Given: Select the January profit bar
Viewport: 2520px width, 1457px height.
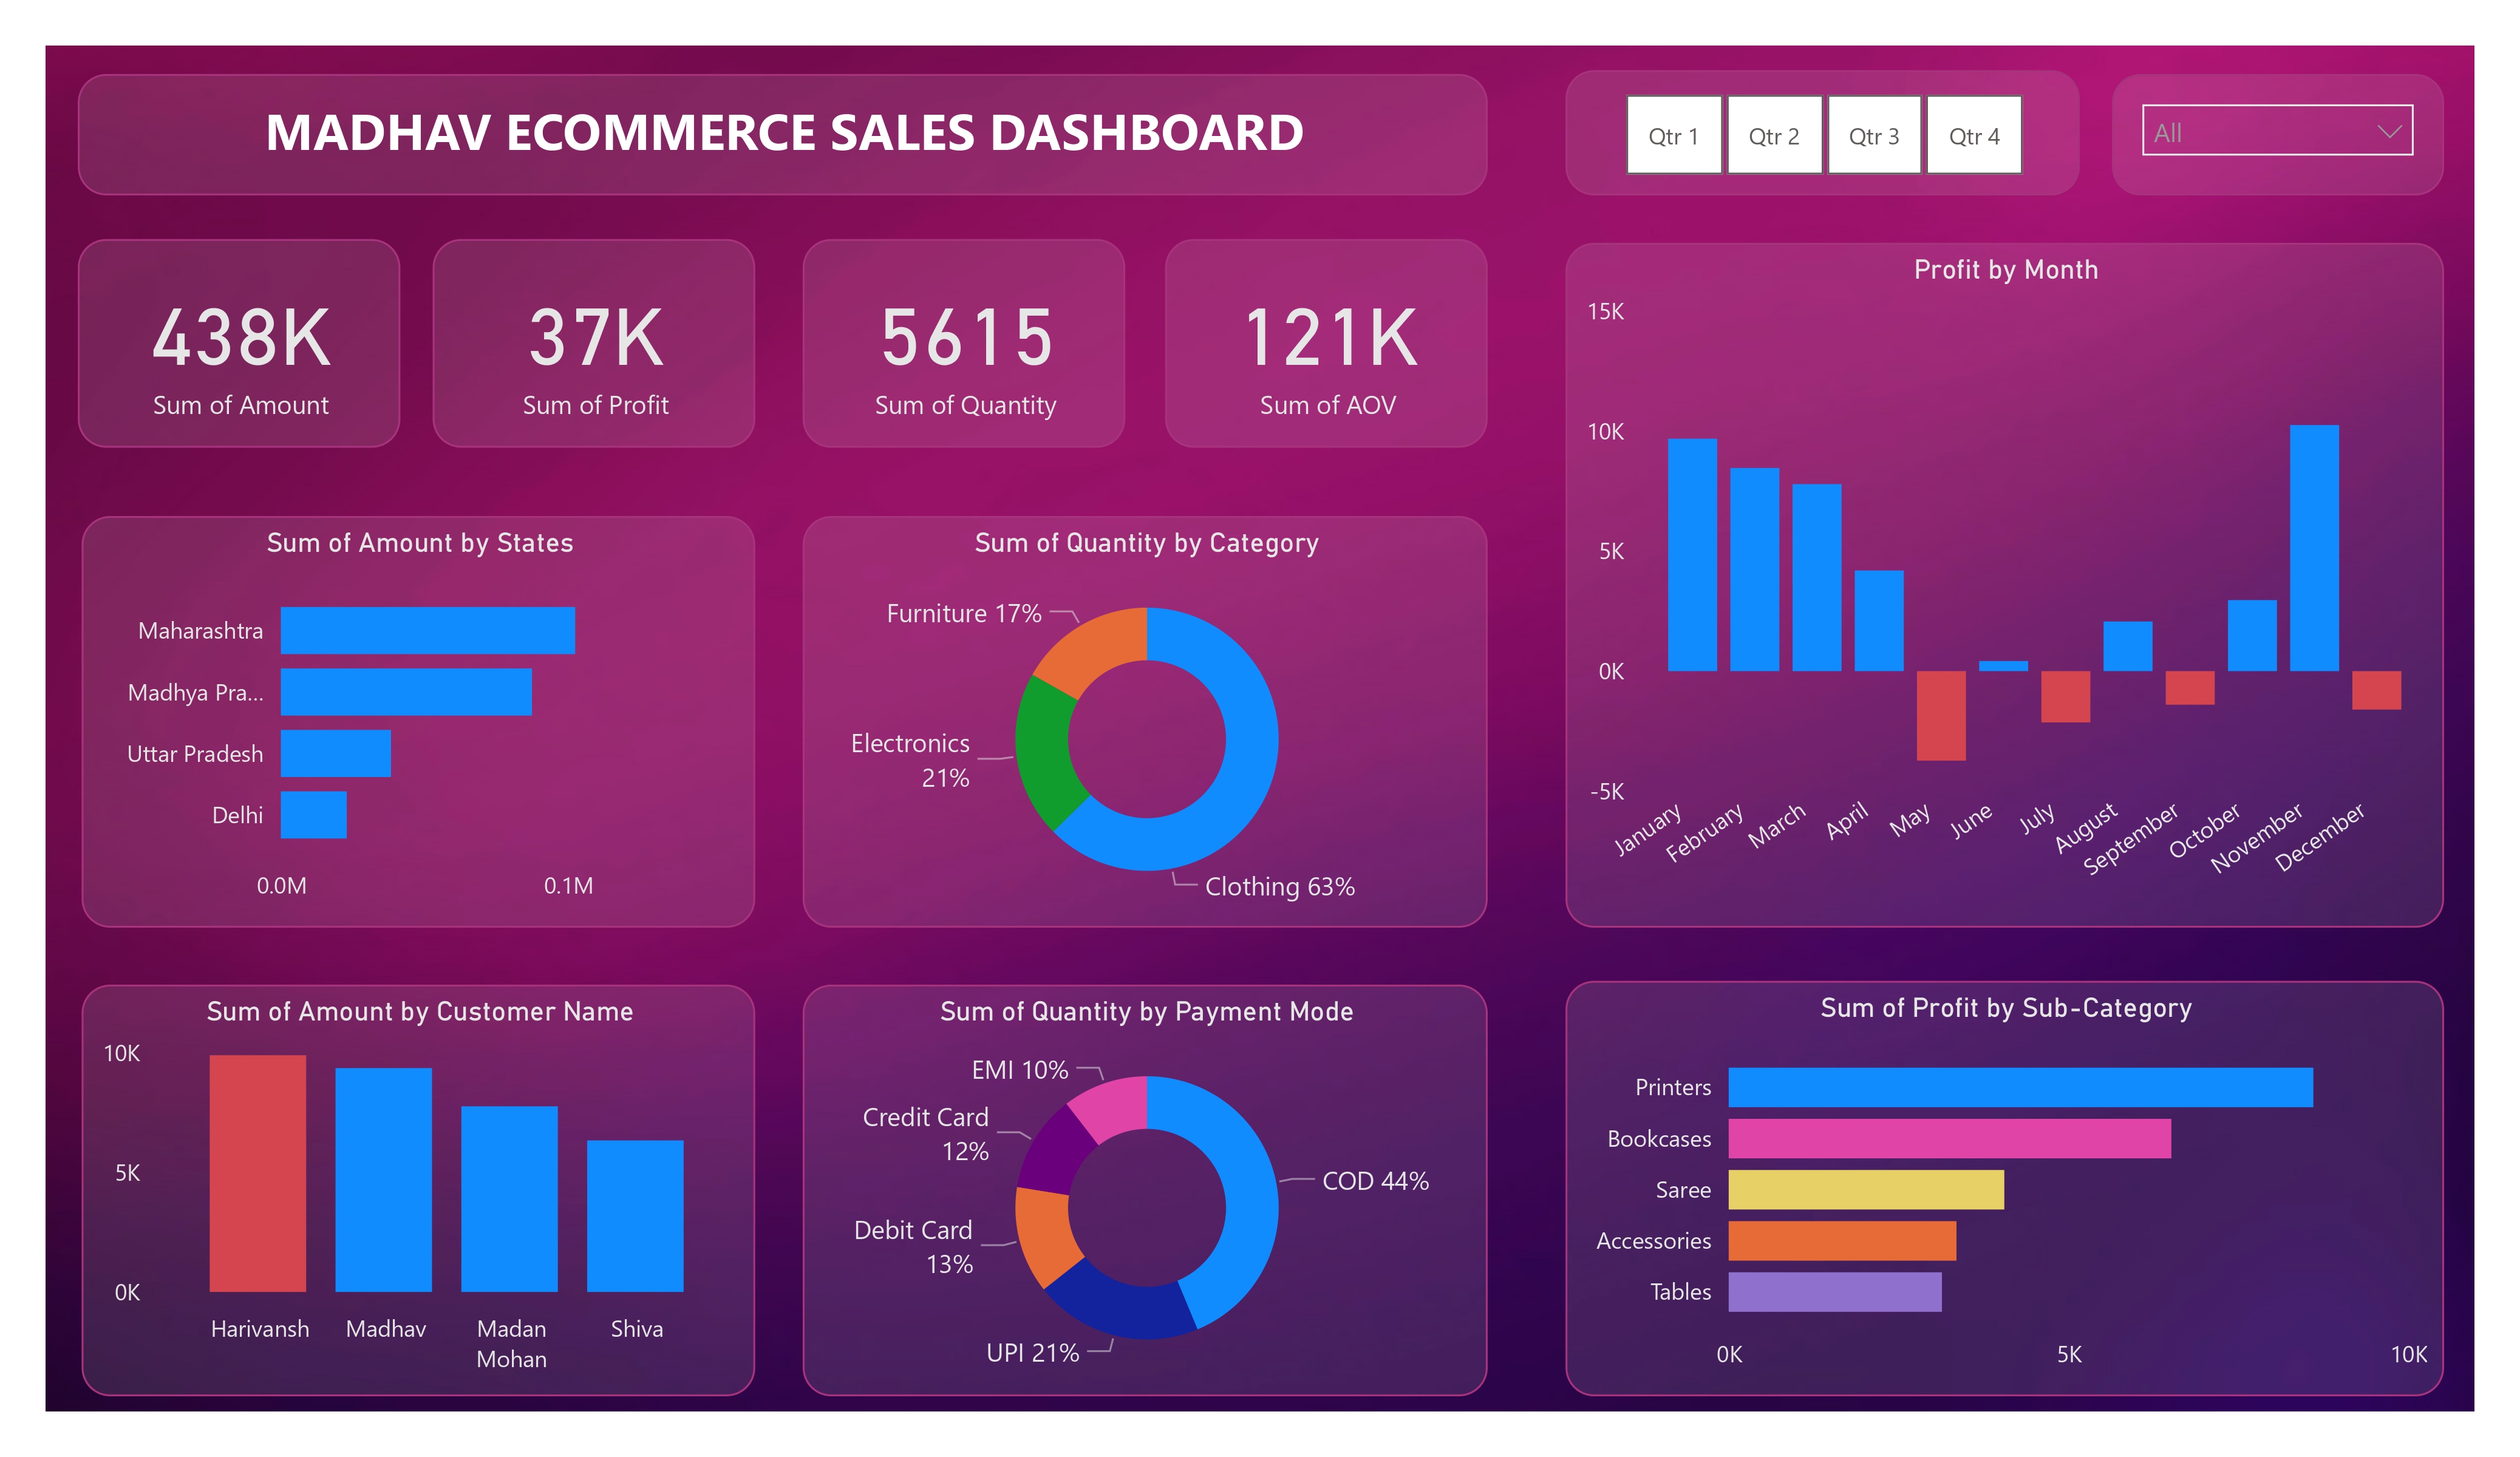Looking at the screenshot, I should tap(1692, 555).
